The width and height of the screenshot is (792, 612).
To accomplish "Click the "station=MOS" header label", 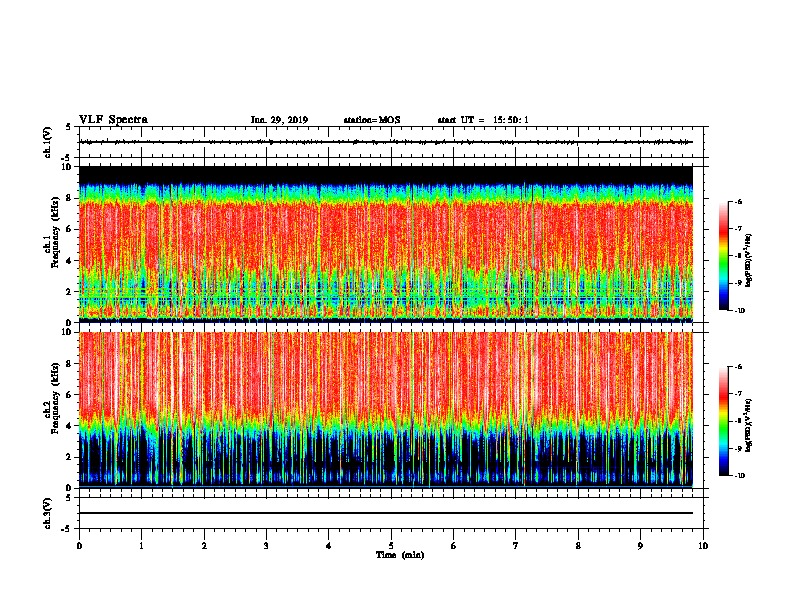I will [372, 120].
